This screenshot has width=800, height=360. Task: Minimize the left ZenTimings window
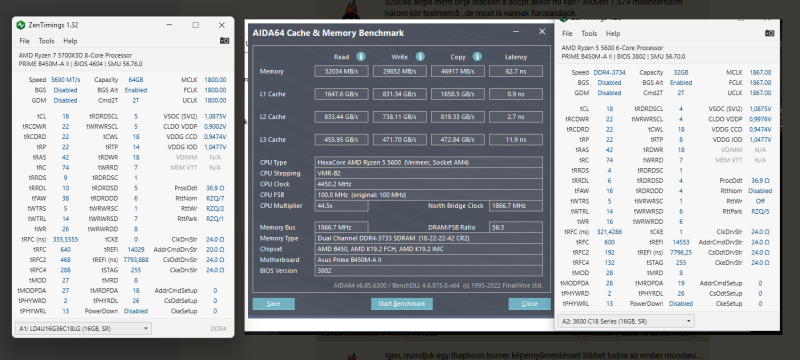click(169, 25)
